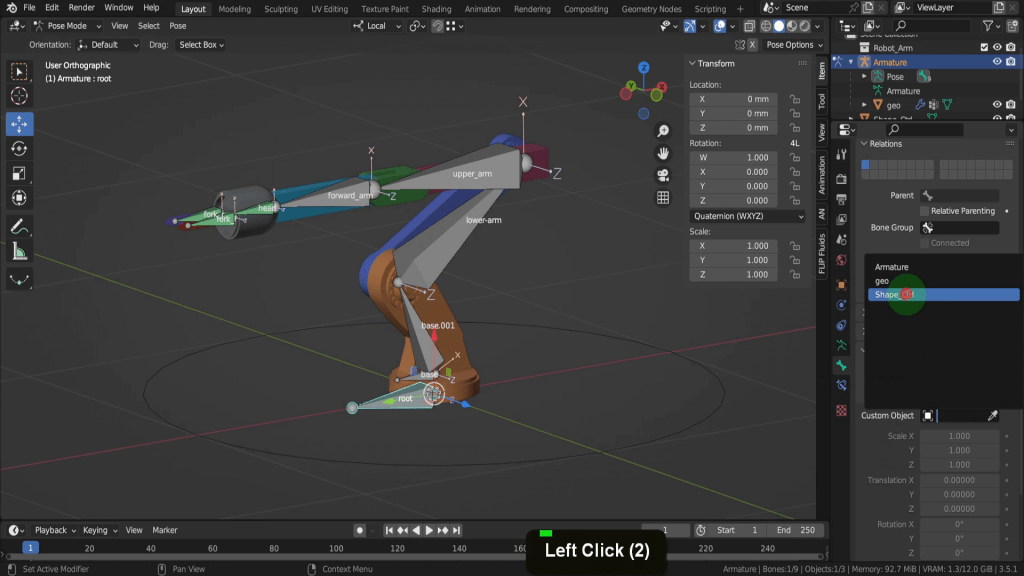The width and height of the screenshot is (1024, 576).
Task: Open the Shading workspace tab
Action: tap(436, 9)
